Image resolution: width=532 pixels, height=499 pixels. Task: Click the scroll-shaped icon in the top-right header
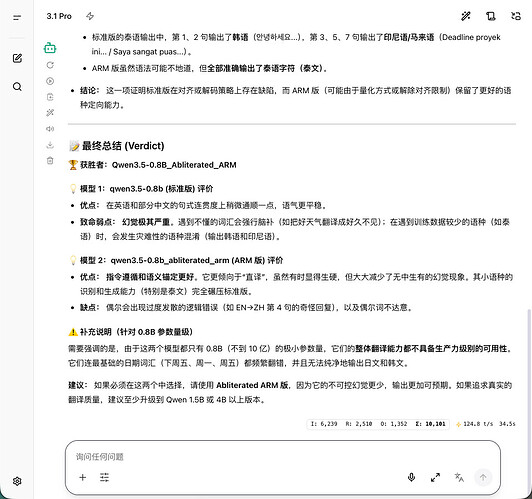coord(491,16)
